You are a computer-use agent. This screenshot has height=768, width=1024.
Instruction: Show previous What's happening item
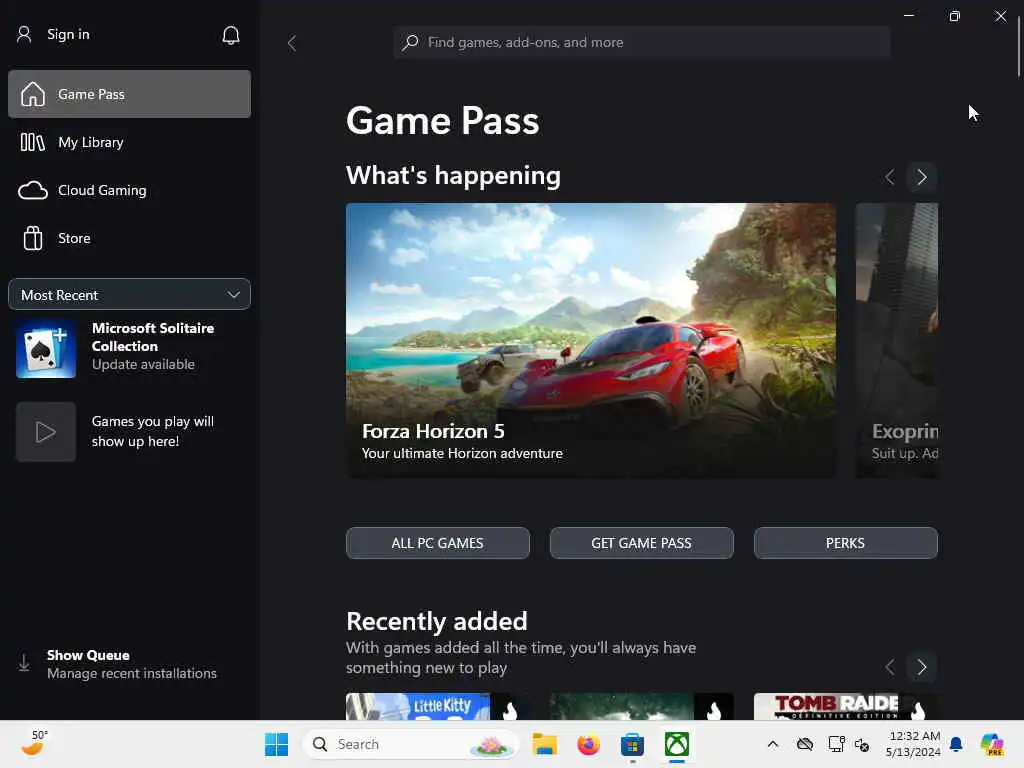(889, 177)
